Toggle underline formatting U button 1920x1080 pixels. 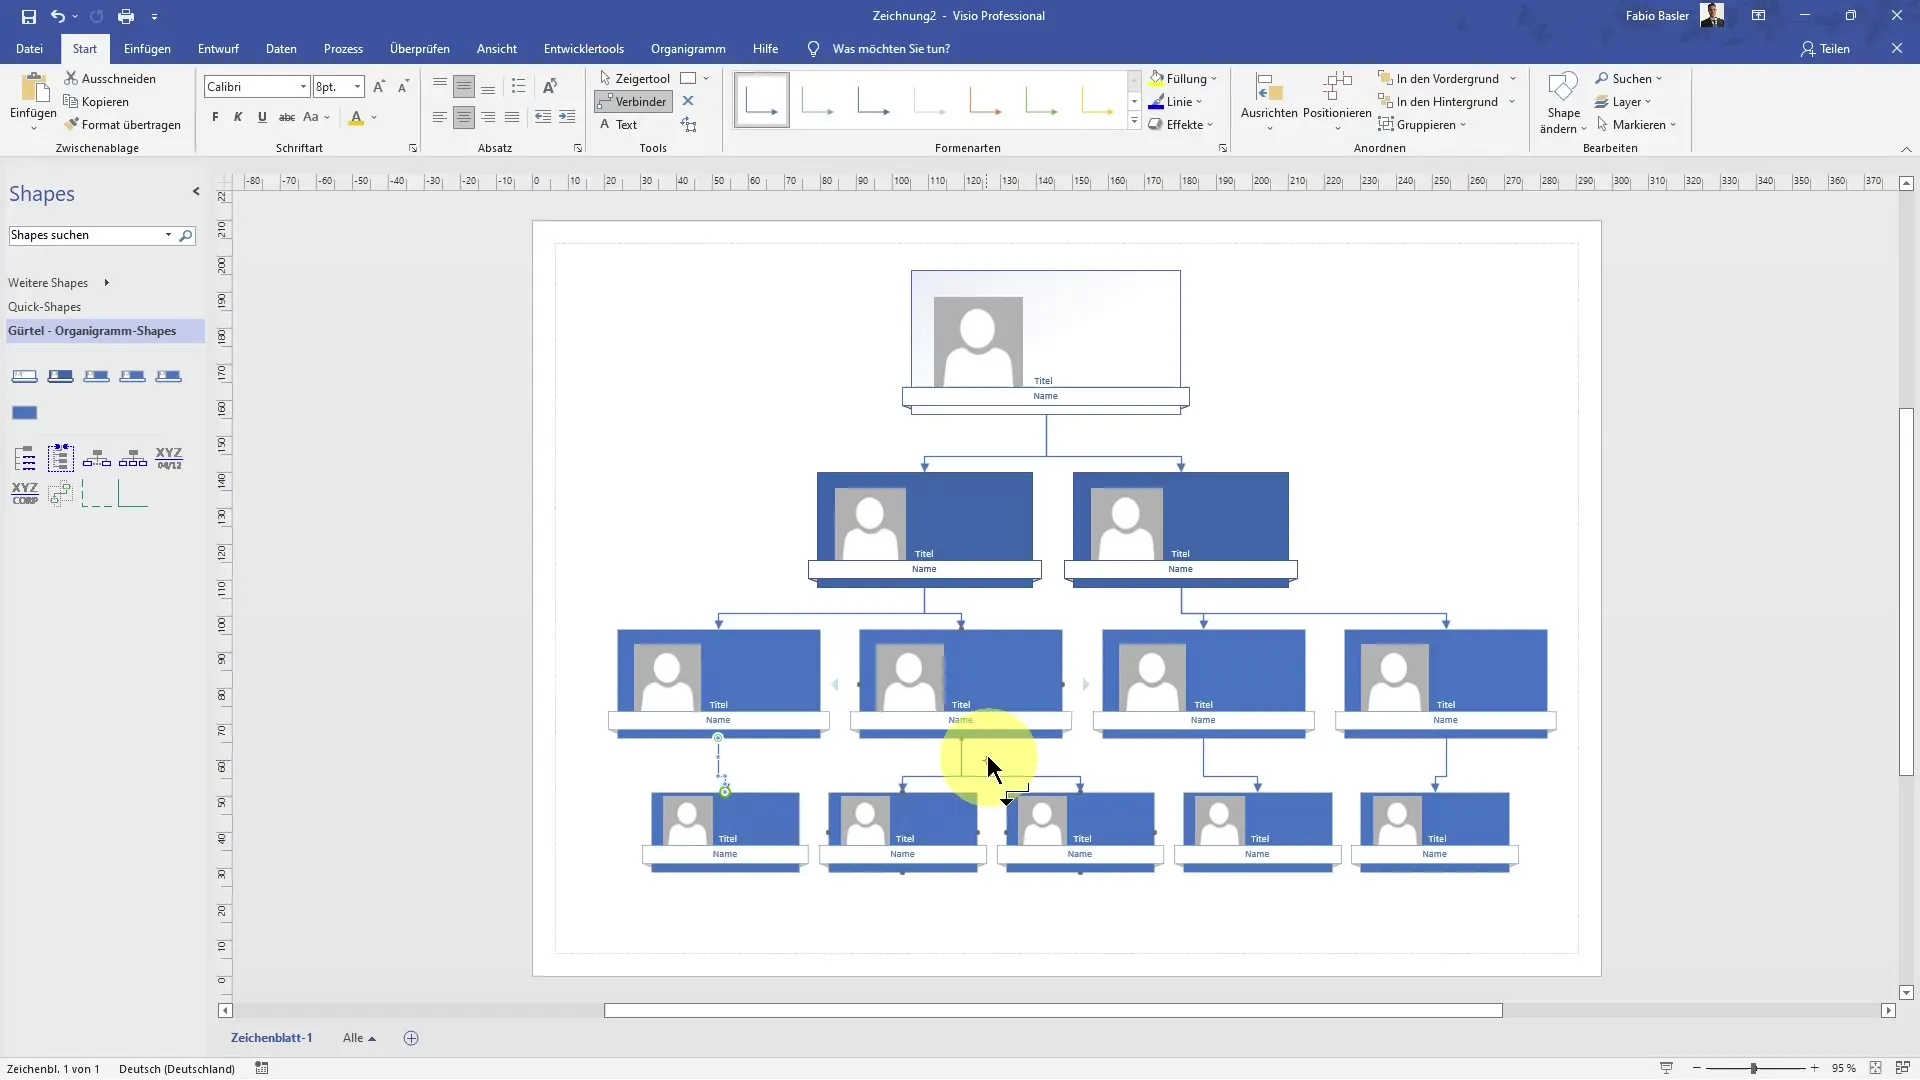[x=262, y=117]
